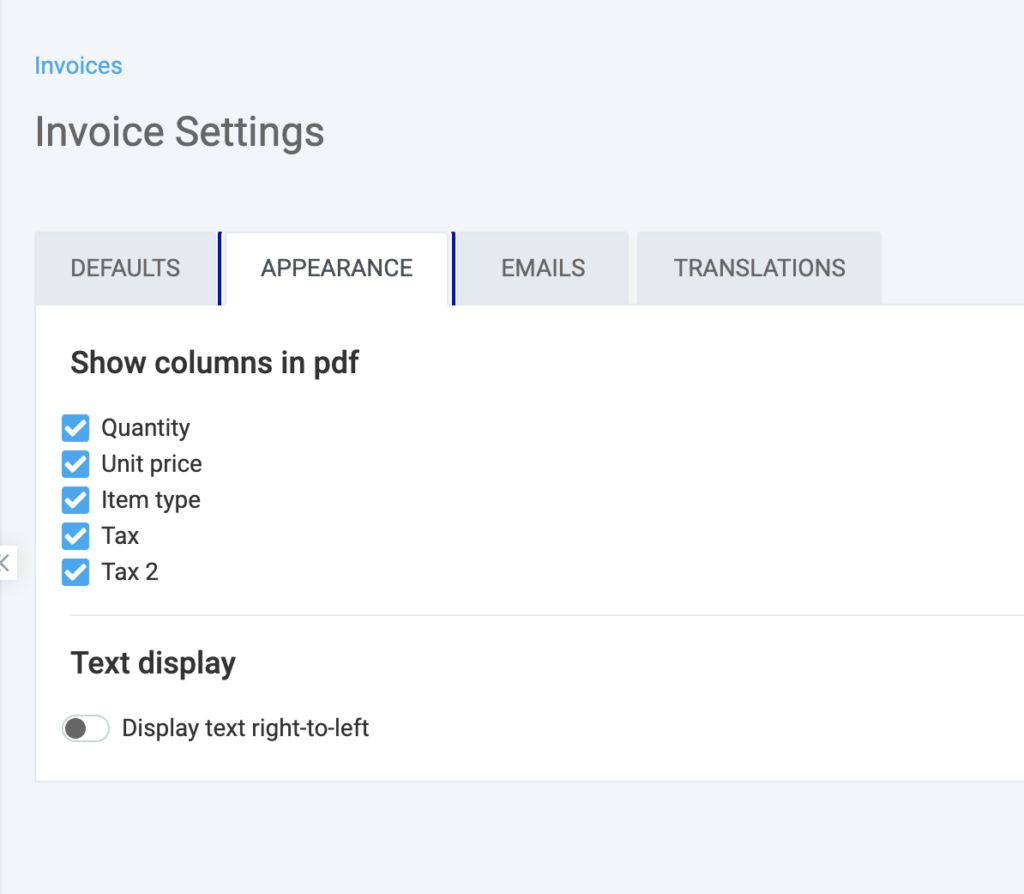This screenshot has height=894, width=1024.
Task: Click the 'Invoice Settings' page title
Action: click(179, 132)
